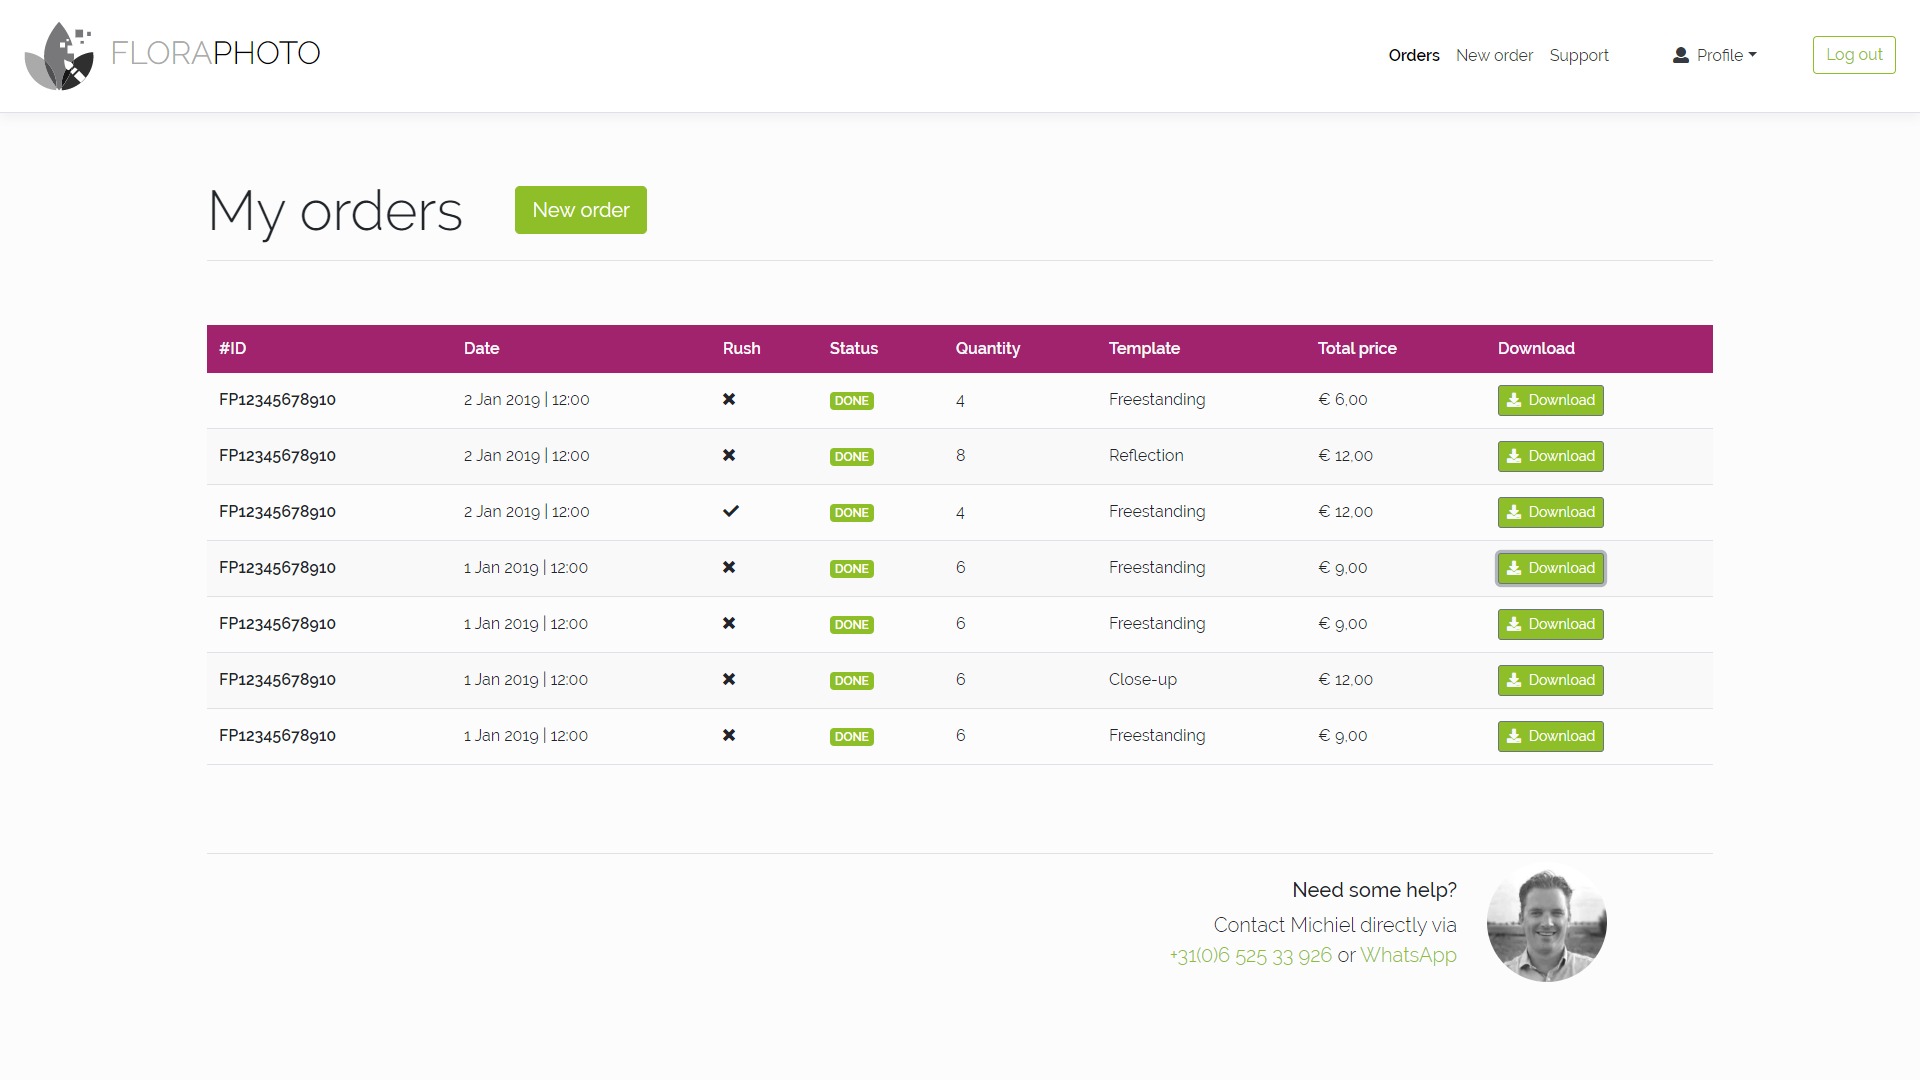Viewport: 1920px width, 1080px height.
Task: Click the DONE badge in Reflection row
Action: (x=851, y=457)
